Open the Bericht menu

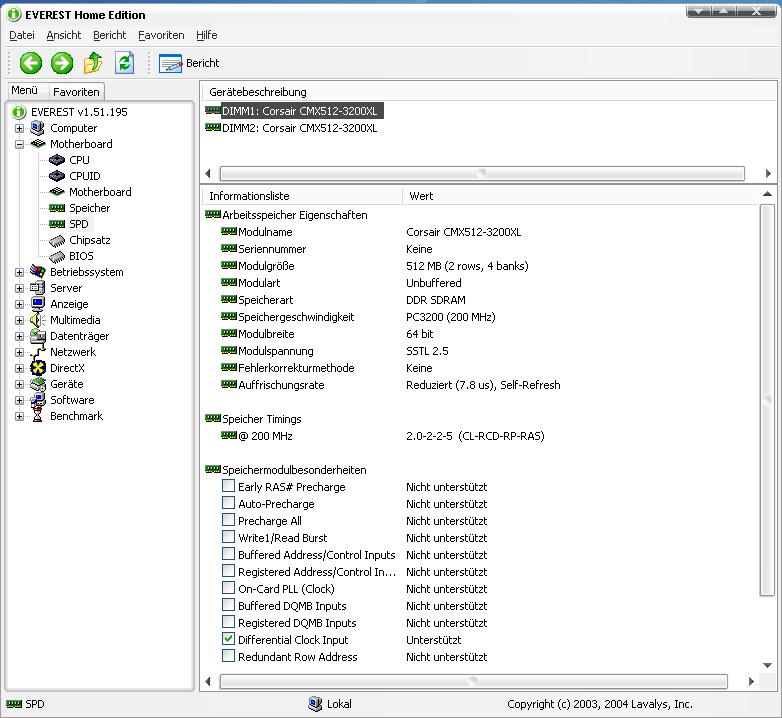coord(110,35)
